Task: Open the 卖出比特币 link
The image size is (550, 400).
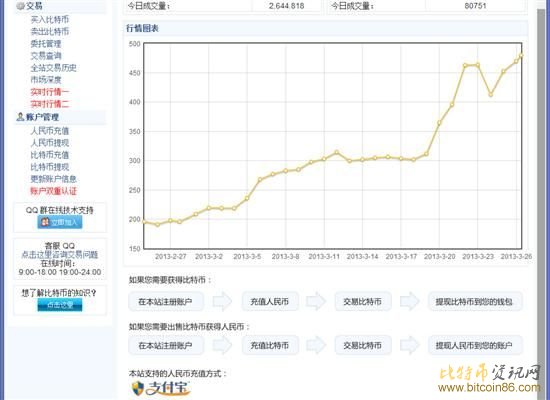Action: (49, 32)
